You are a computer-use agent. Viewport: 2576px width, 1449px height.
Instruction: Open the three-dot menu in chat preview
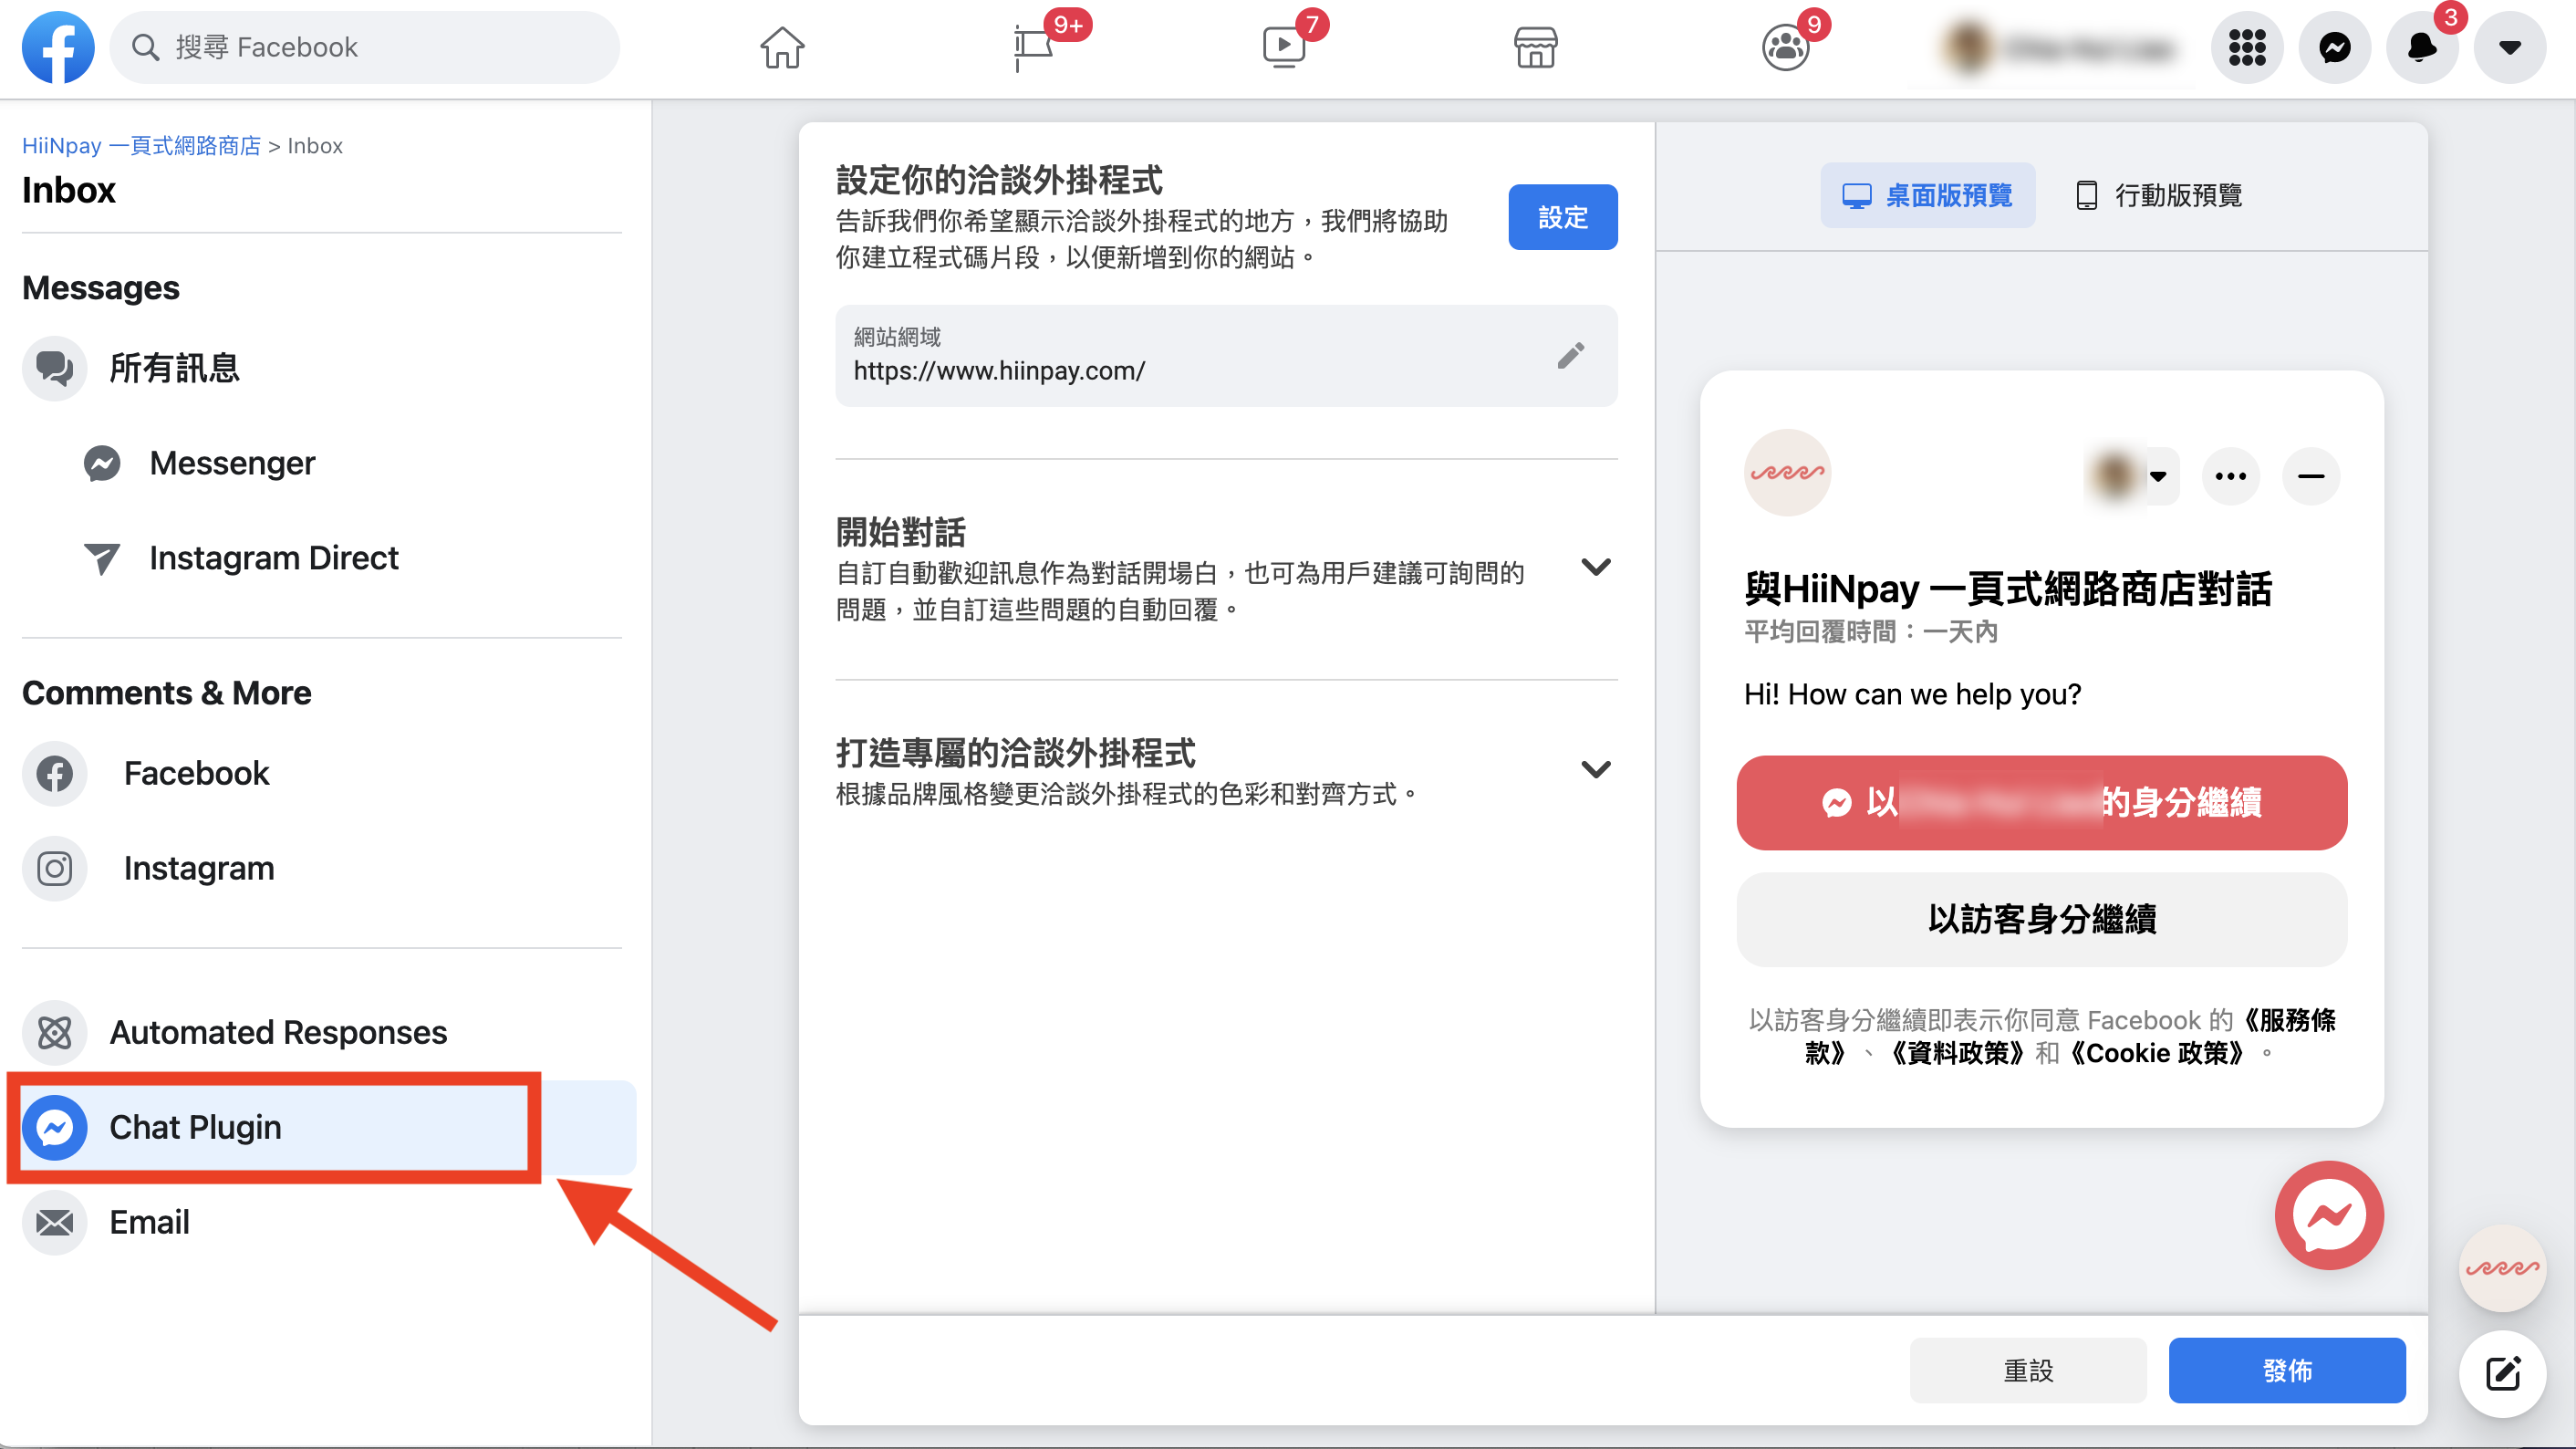pos(2231,476)
